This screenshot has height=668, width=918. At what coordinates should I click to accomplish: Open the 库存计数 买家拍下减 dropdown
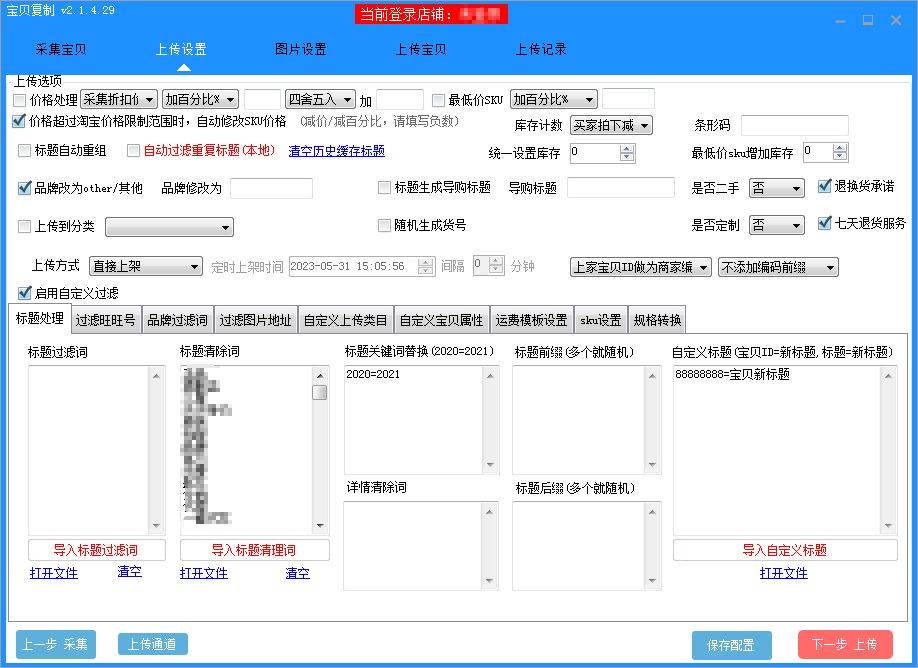click(x=611, y=125)
